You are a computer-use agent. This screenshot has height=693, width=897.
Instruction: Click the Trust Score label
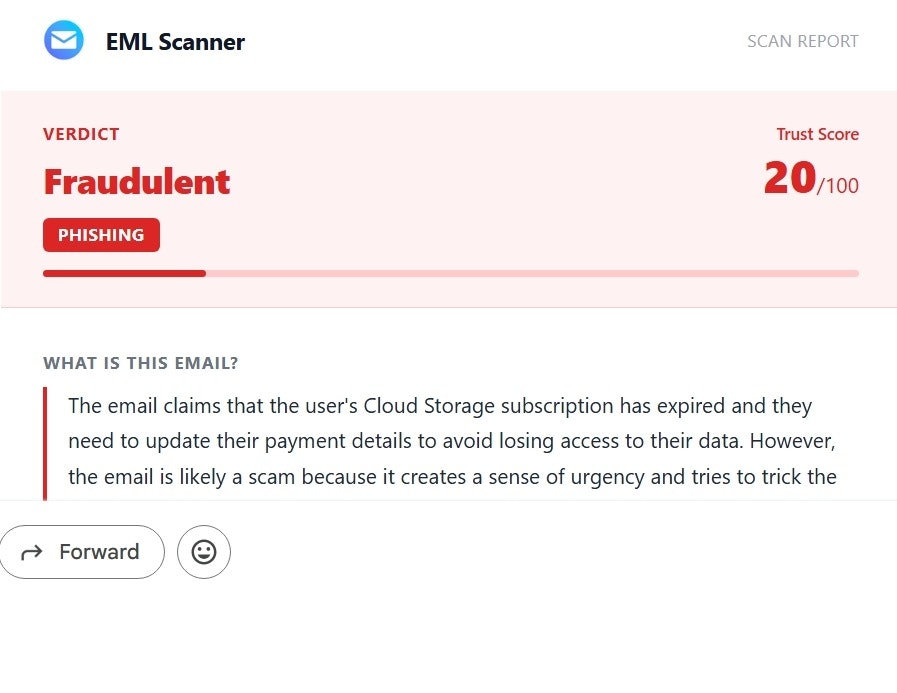pyautogui.click(x=818, y=134)
